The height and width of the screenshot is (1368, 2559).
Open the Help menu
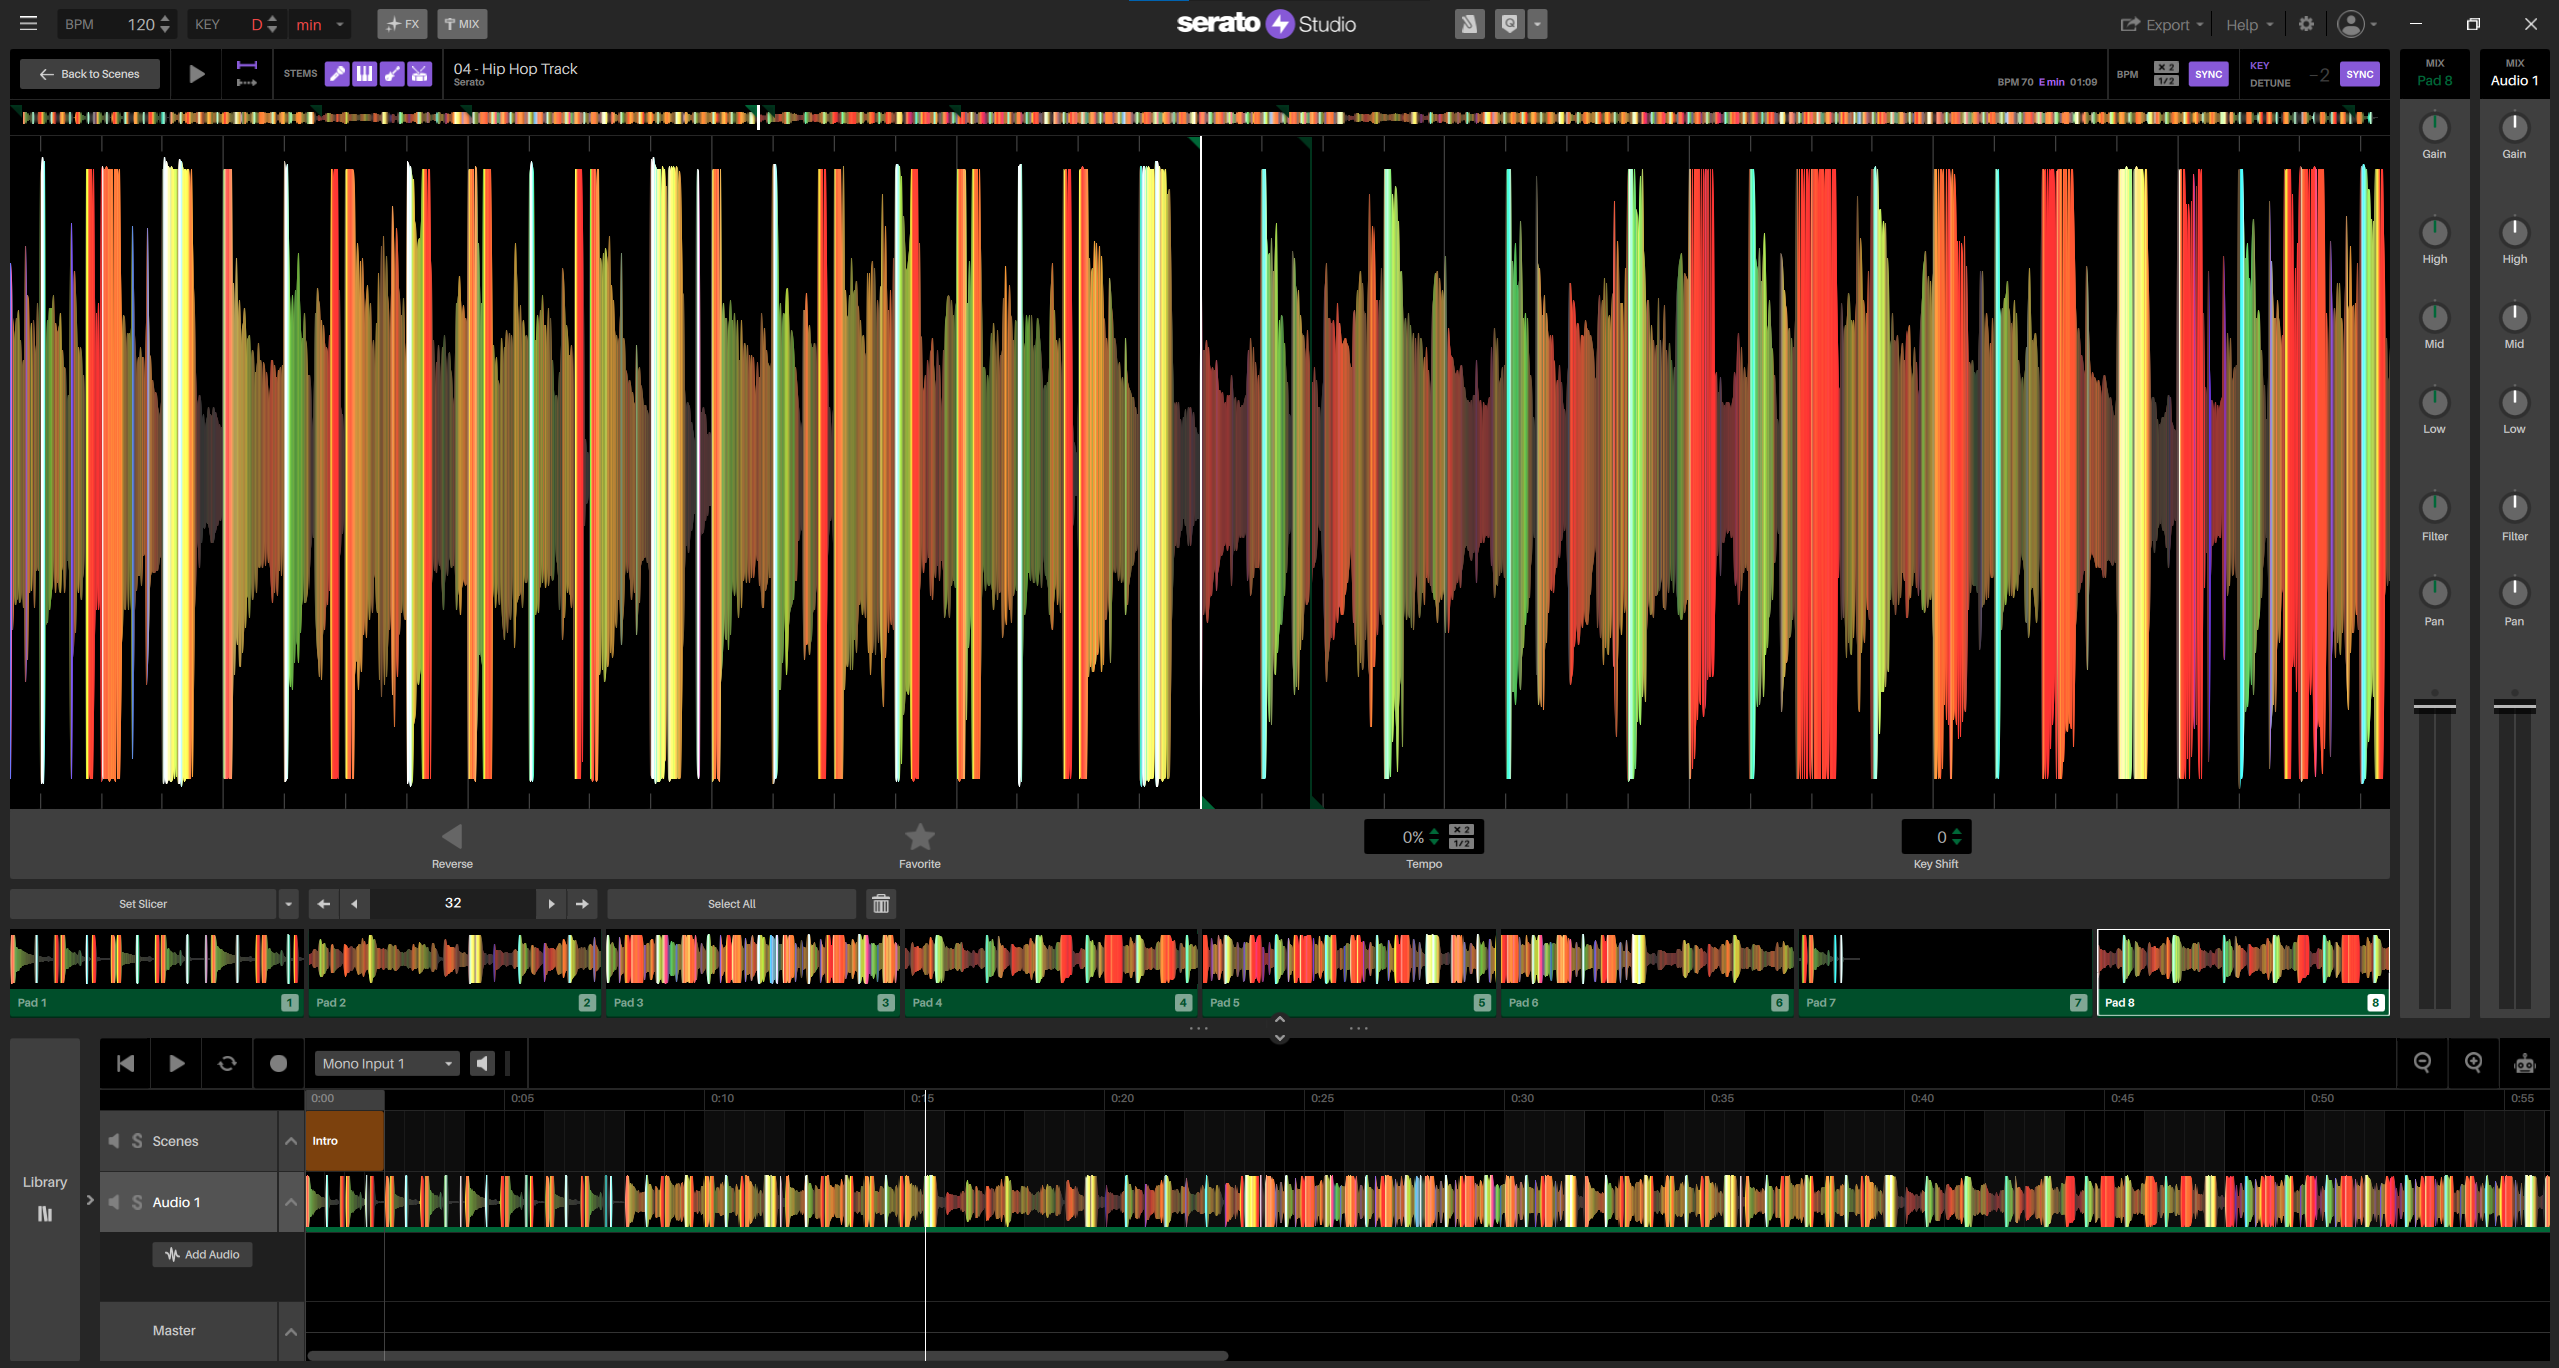(x=2245, y=23)
